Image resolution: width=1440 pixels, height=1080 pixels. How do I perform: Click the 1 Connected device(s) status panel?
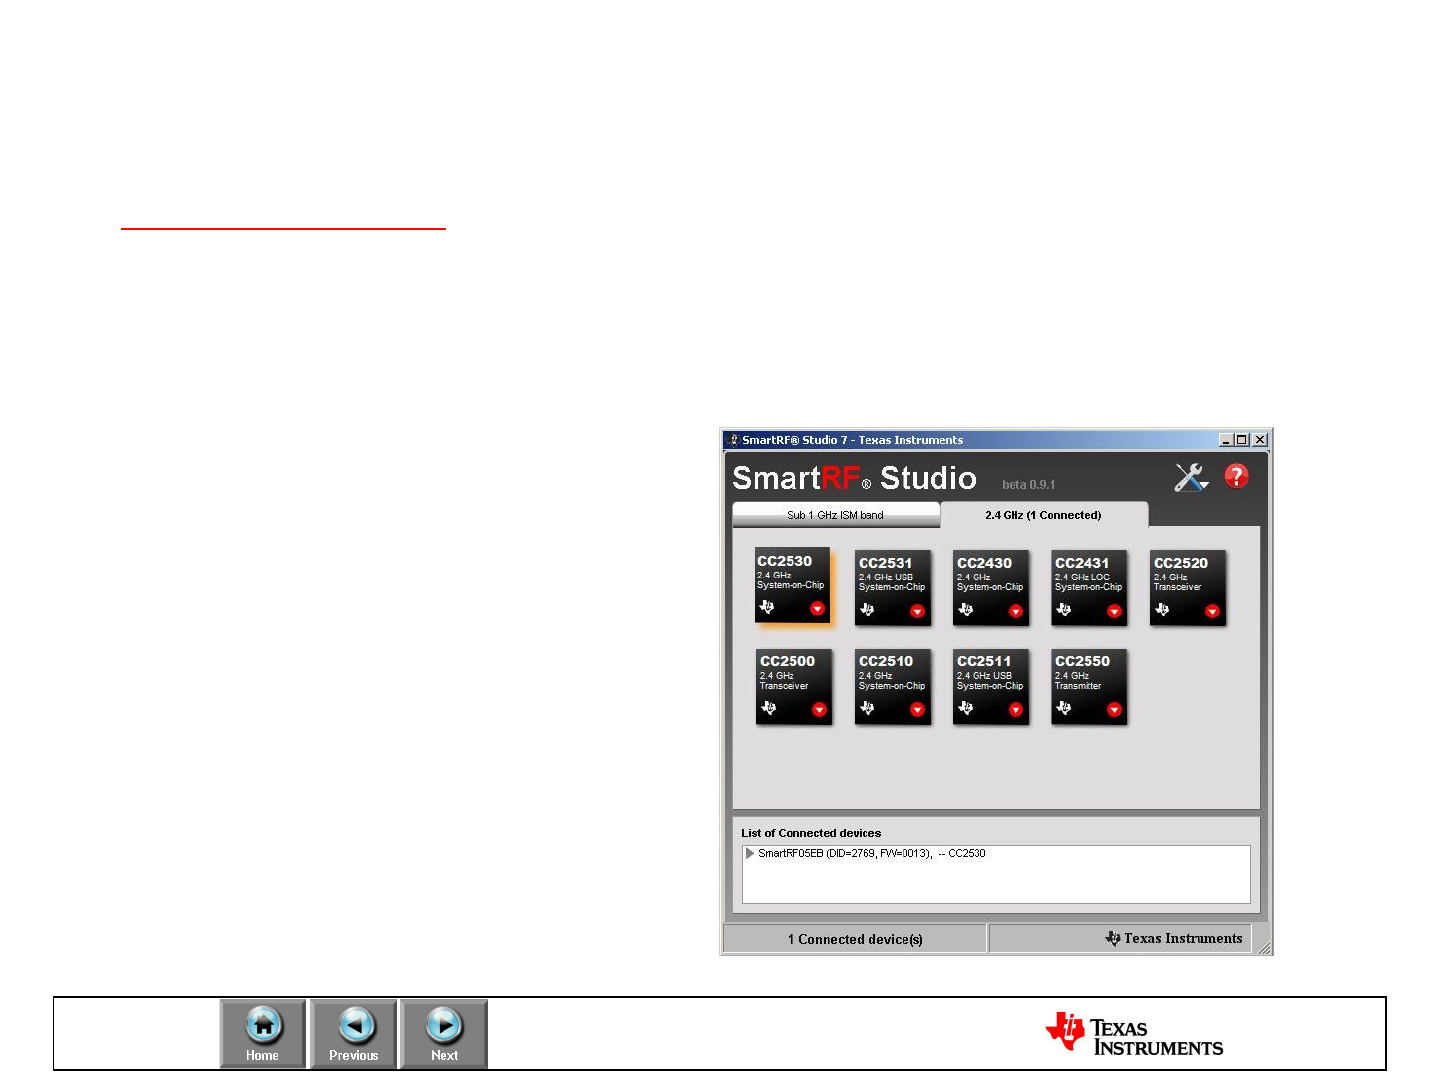pyautogui.click(x=855, y=939)
